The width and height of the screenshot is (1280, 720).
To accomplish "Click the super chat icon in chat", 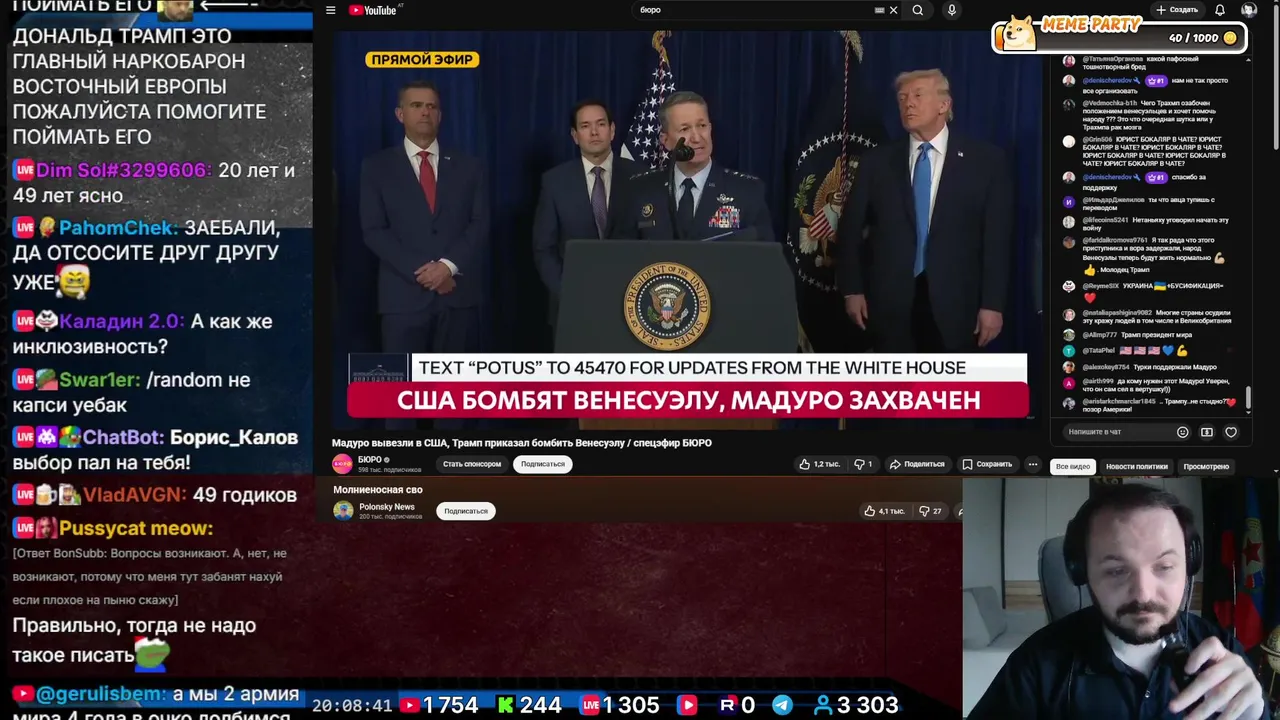I will point(1207,432).
